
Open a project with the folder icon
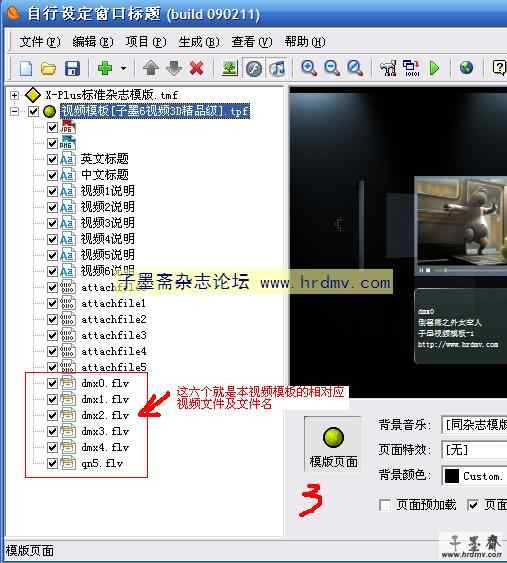pyautogui.click(x=48, y=68)
